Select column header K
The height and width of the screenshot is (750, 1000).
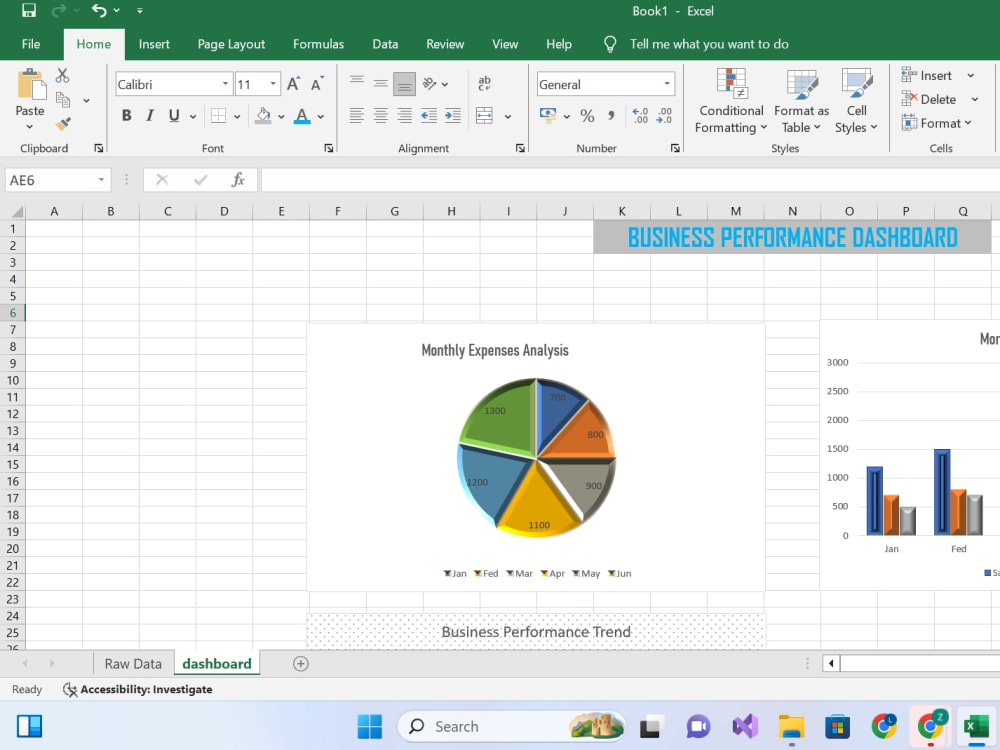click(x=622, y=211)
